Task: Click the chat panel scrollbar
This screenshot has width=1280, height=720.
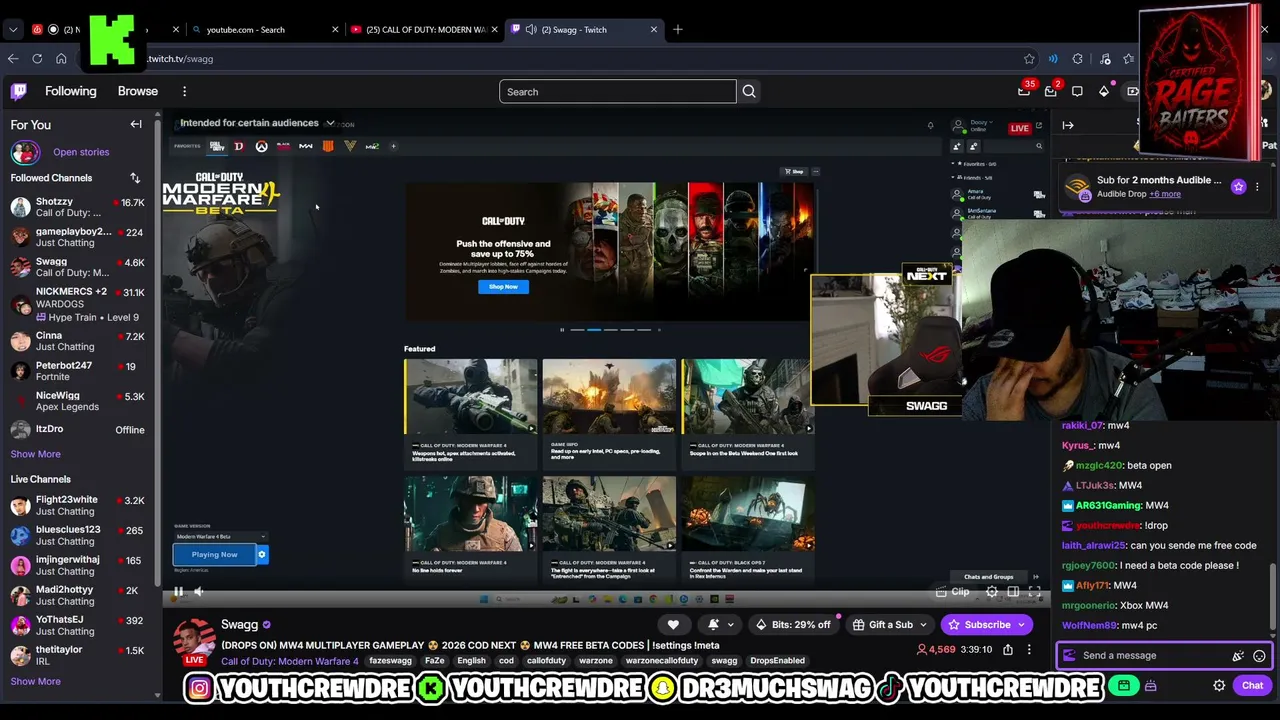Action: coord(1273,598)
